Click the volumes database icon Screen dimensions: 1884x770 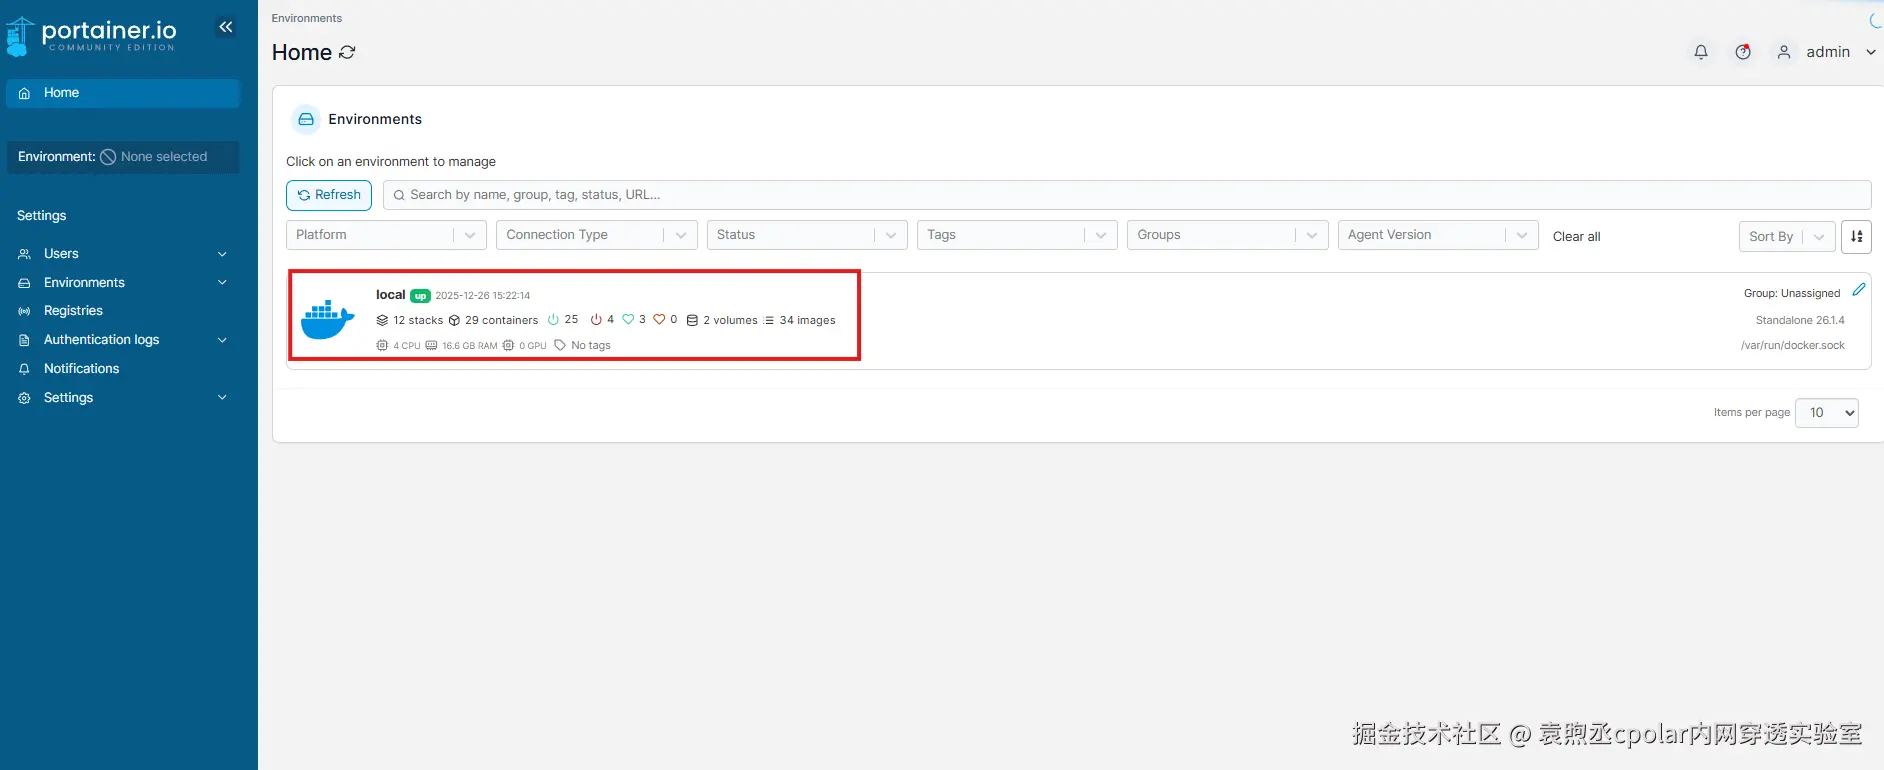click(x=692, y=320)
